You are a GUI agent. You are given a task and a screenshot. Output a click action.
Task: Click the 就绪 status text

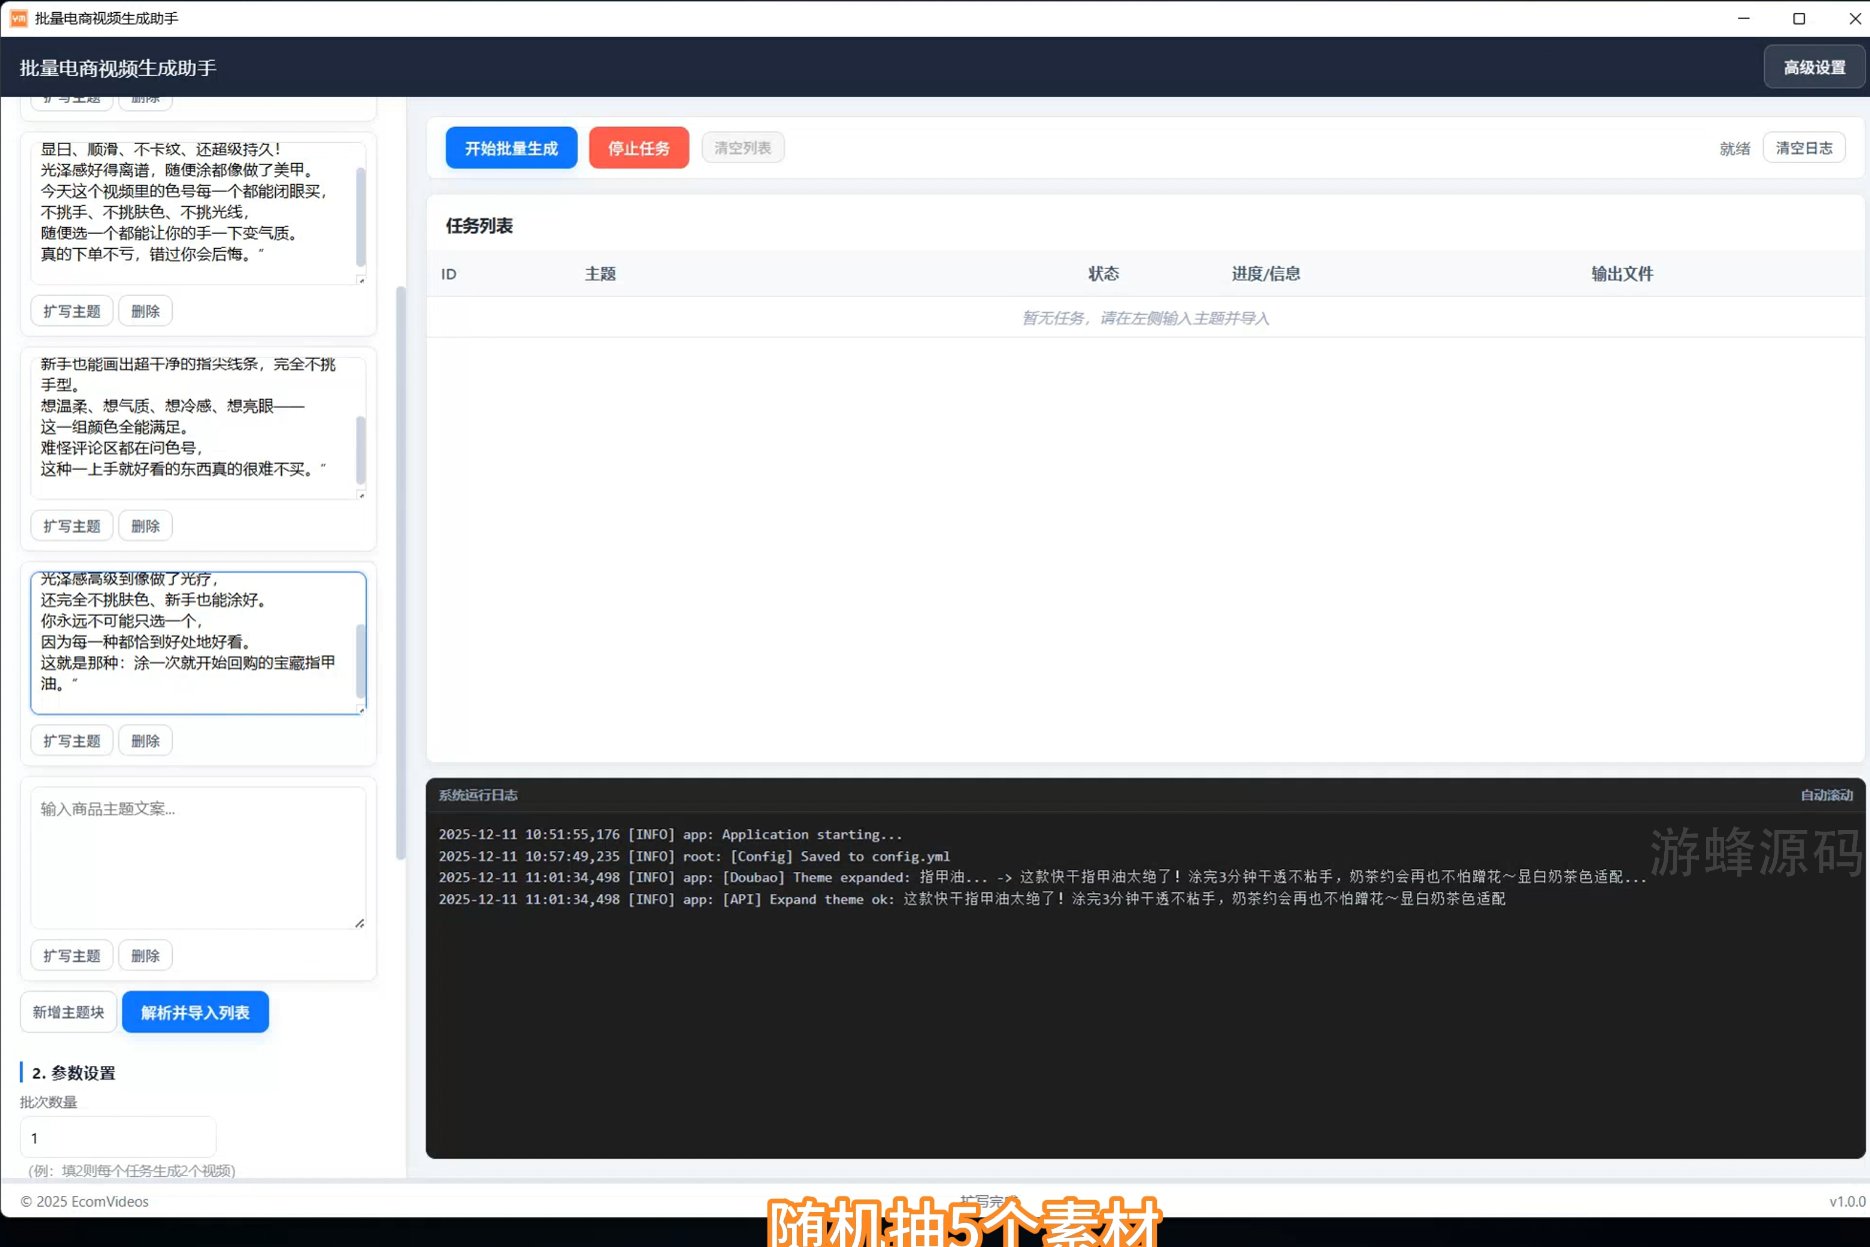click(1735, 148)
